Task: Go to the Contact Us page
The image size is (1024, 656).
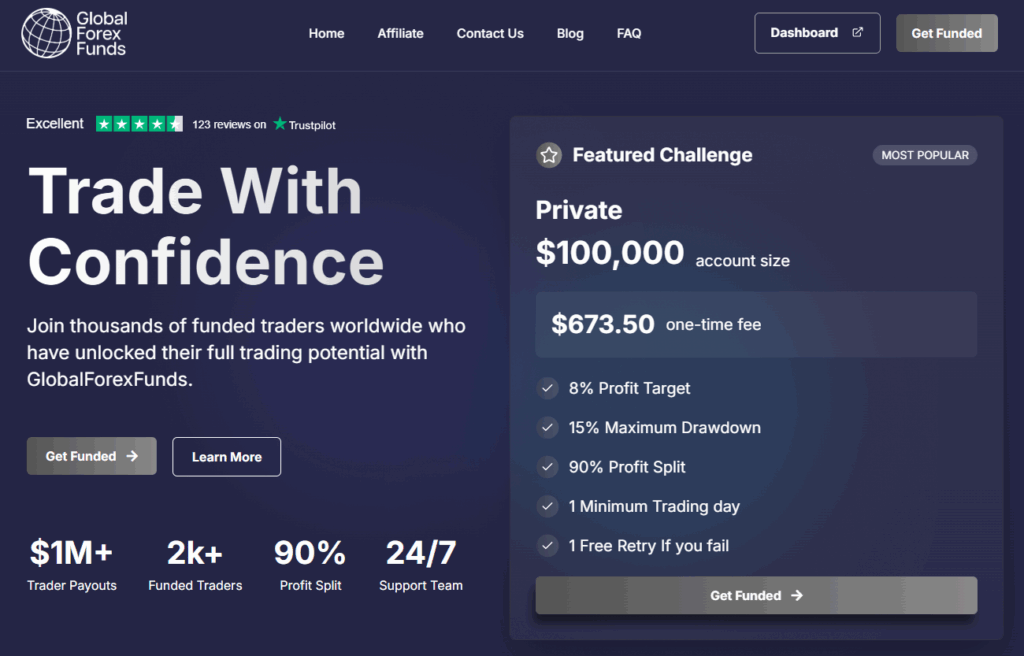Action: pyautogui.click(x=490, y=33)
